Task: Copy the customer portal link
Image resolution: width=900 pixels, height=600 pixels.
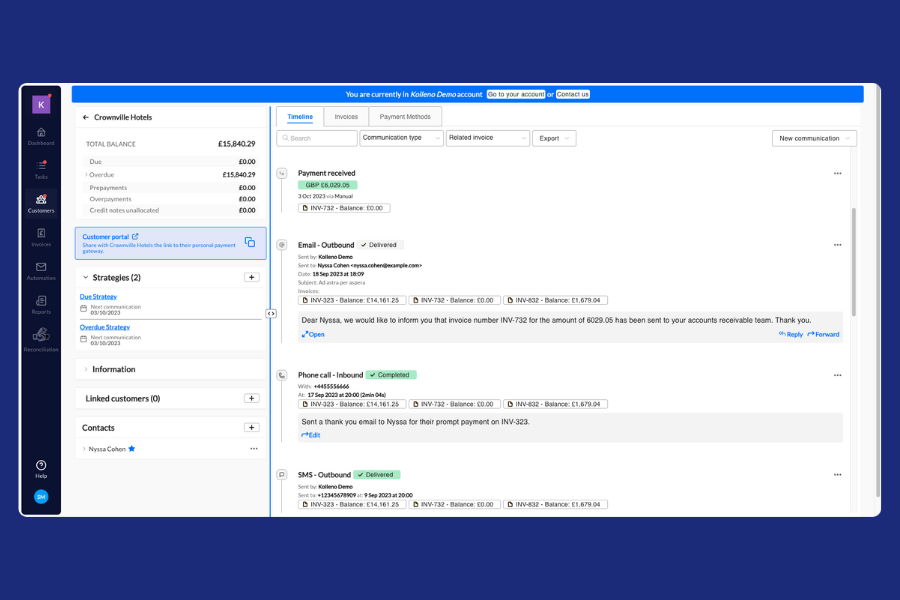Action: 250,241
